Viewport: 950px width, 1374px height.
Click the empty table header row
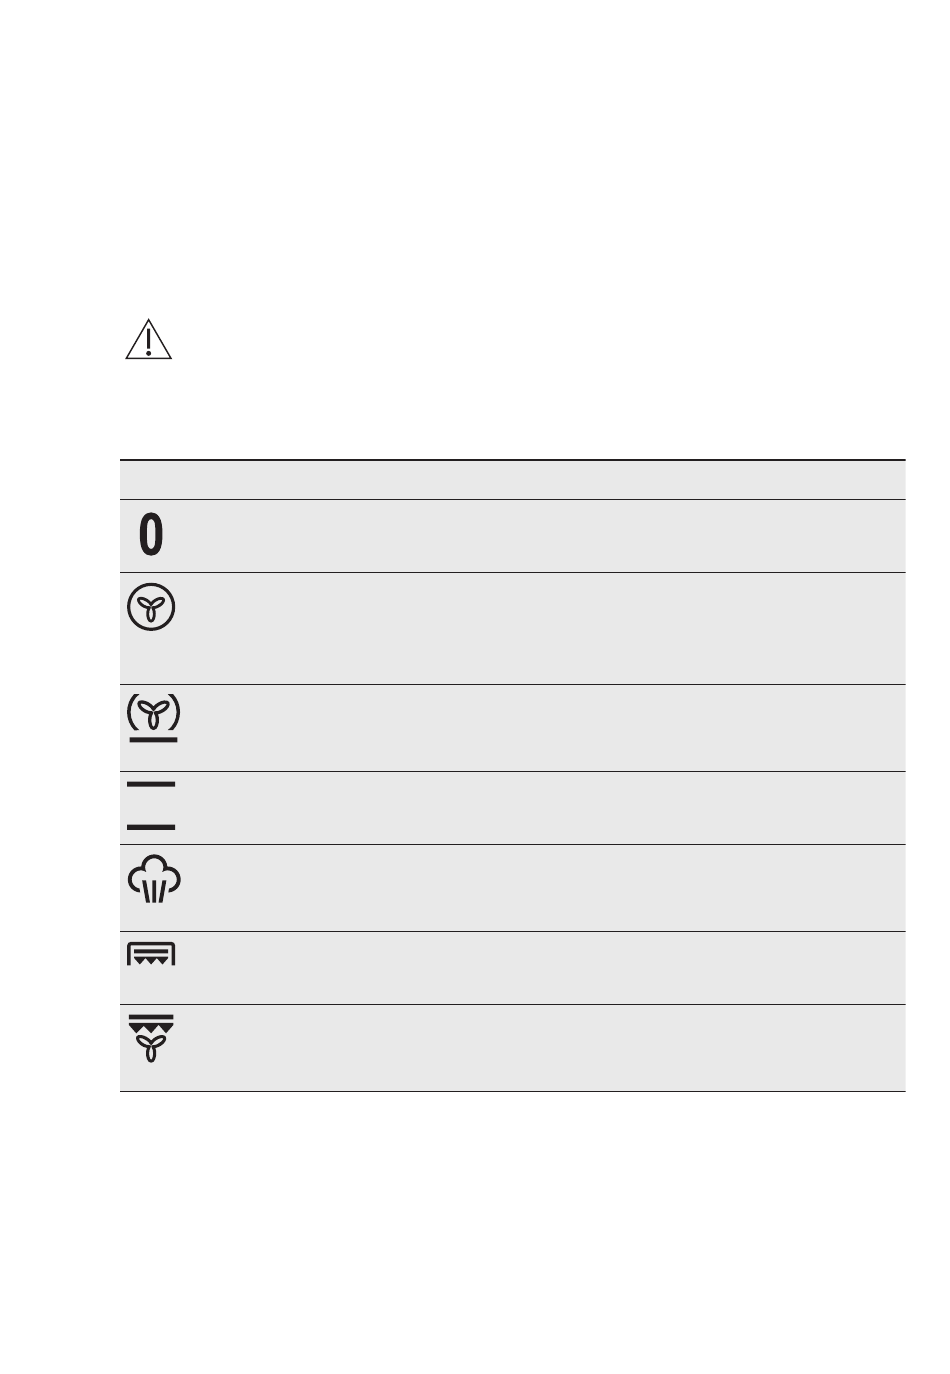click(x=512, y=480)
